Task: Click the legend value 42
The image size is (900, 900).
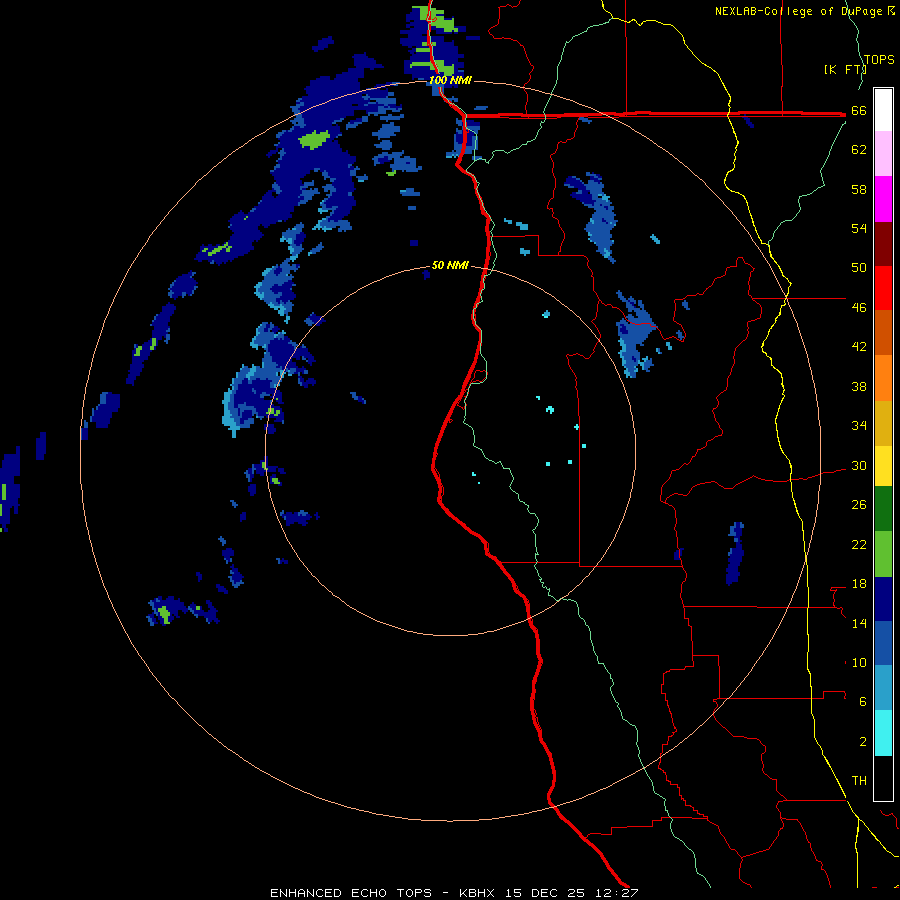Action: (x=859, y=347)
